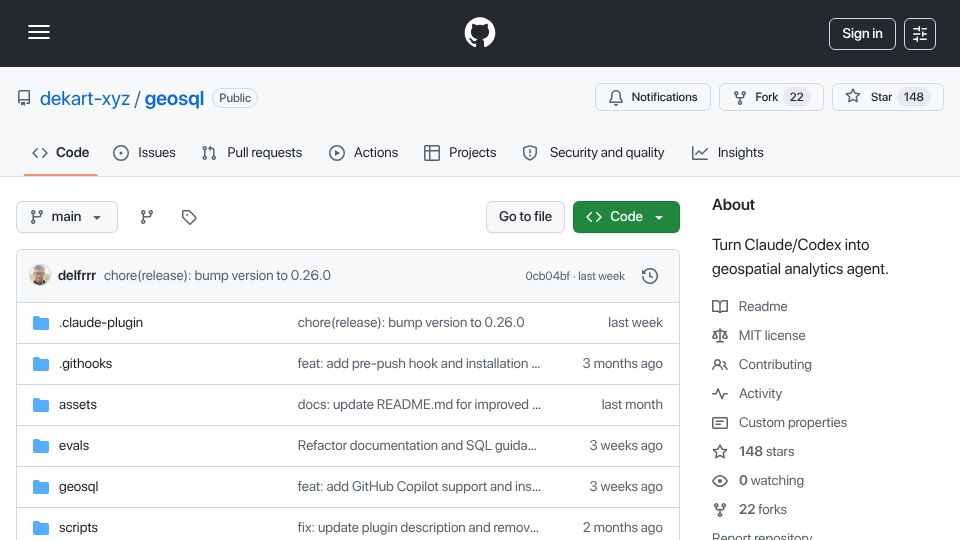
Task: Open commit 'feat: add GitHub Copilot support'
Action: [x=419, y=487]
